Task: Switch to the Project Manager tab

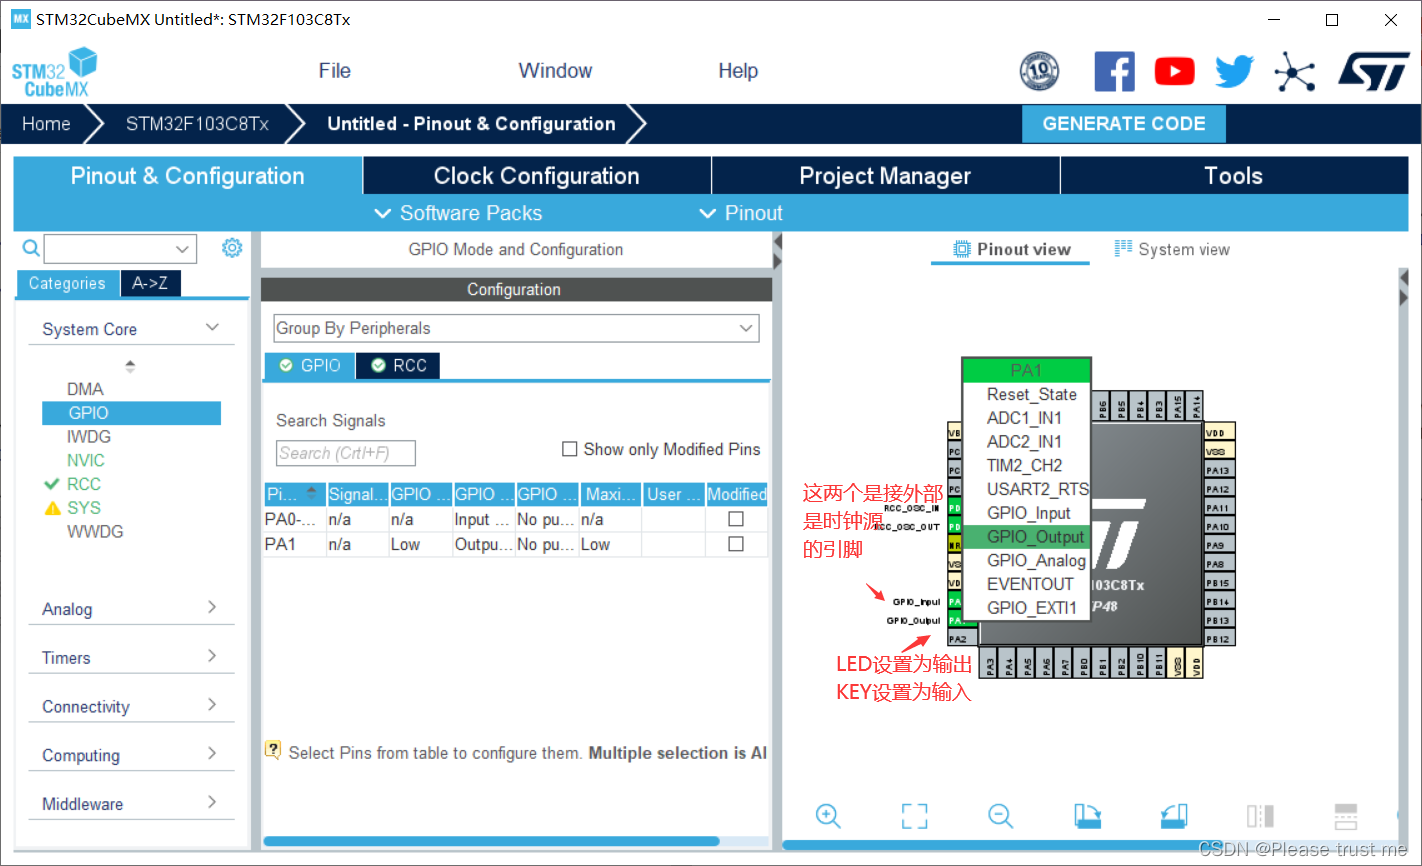Action: pyautogui.click(x=885, y=176)
